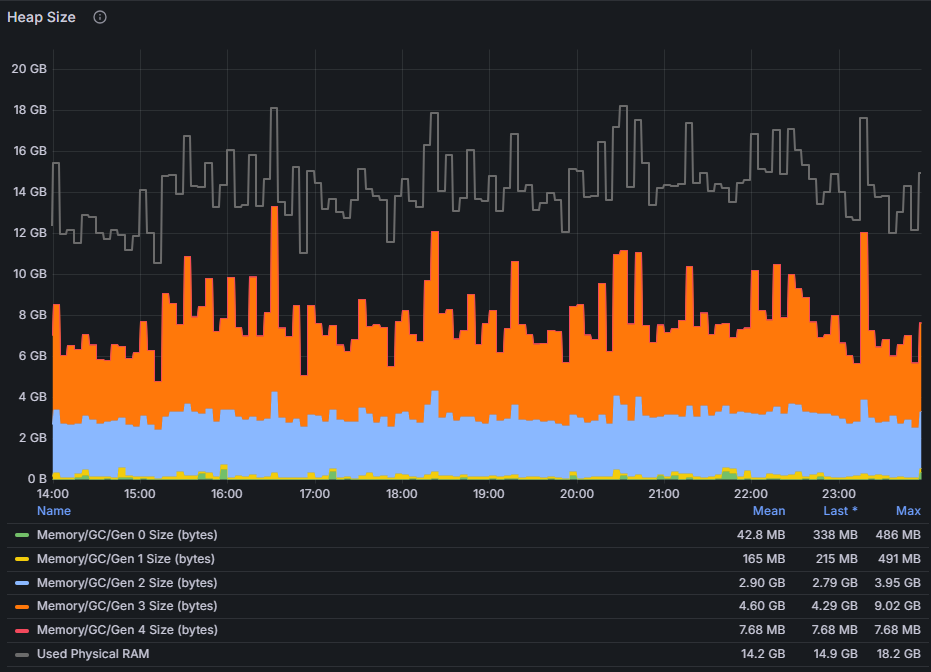Click the 20 GB label on the Y axis
This screenshot has height=672, width=931.
[29, 69]
